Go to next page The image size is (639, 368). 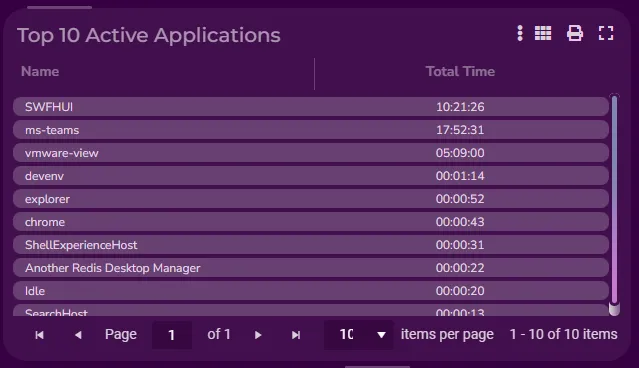[x=258, y=335]
